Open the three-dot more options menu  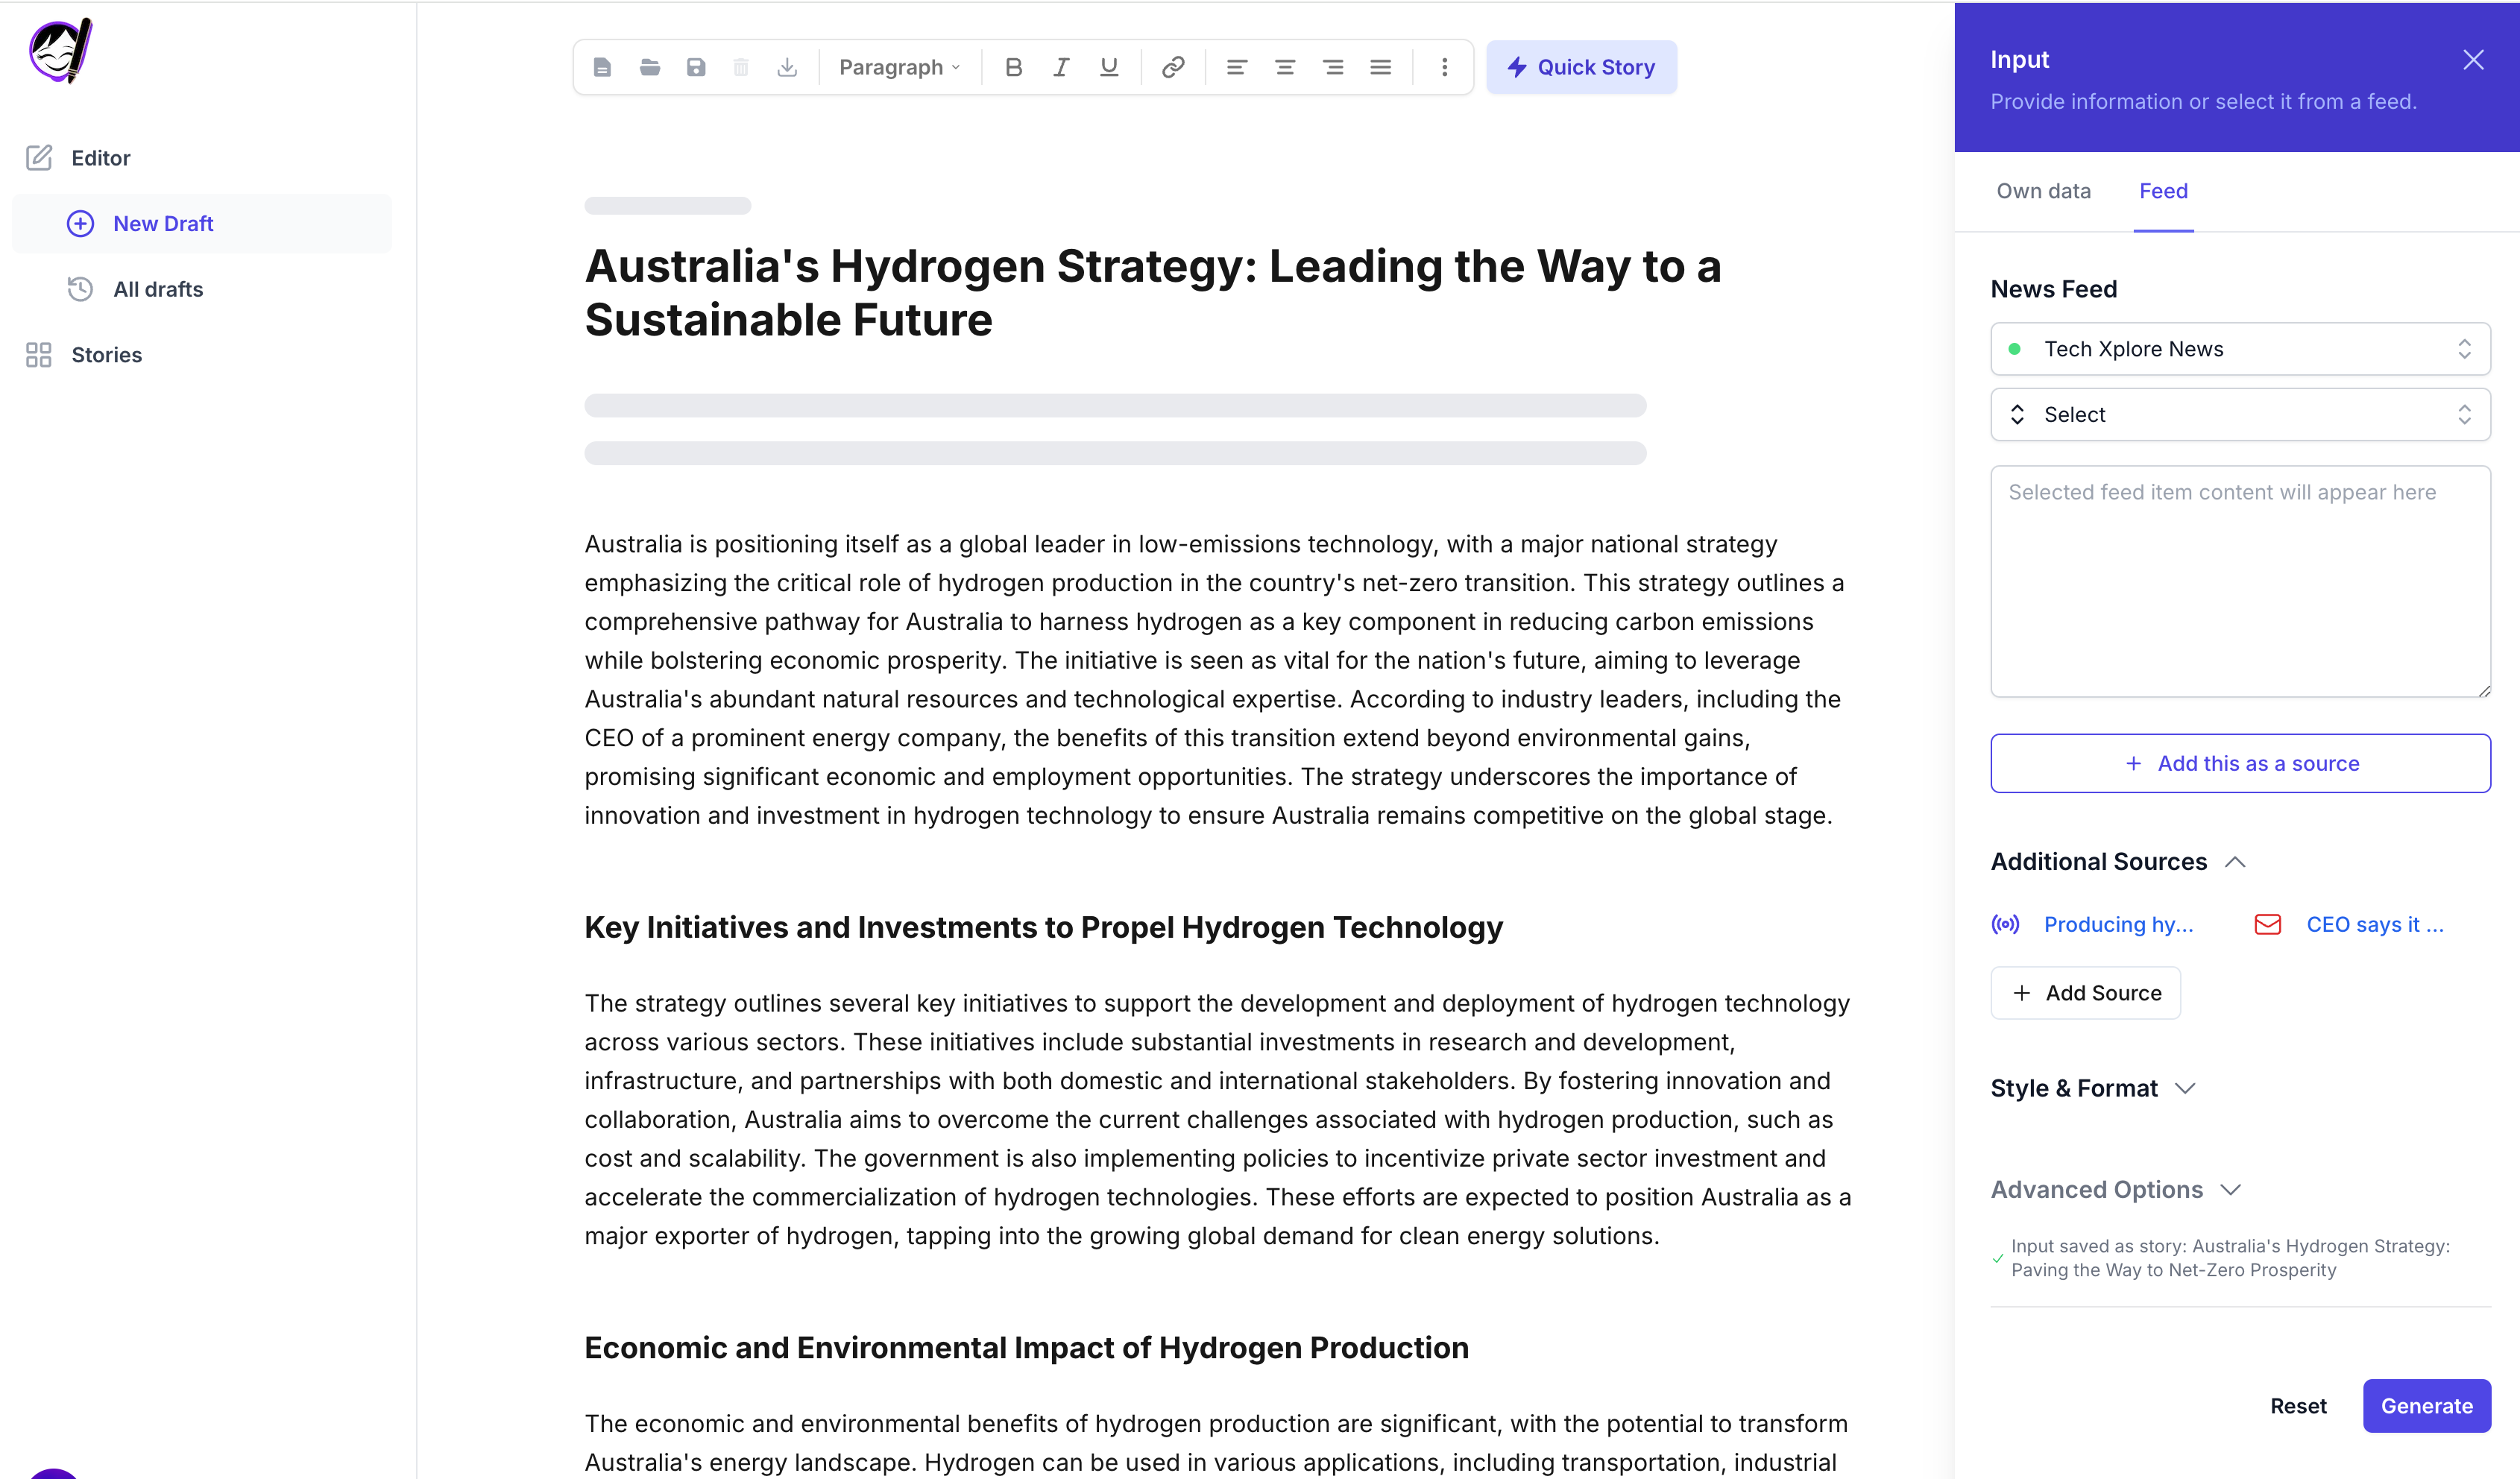1444,67
